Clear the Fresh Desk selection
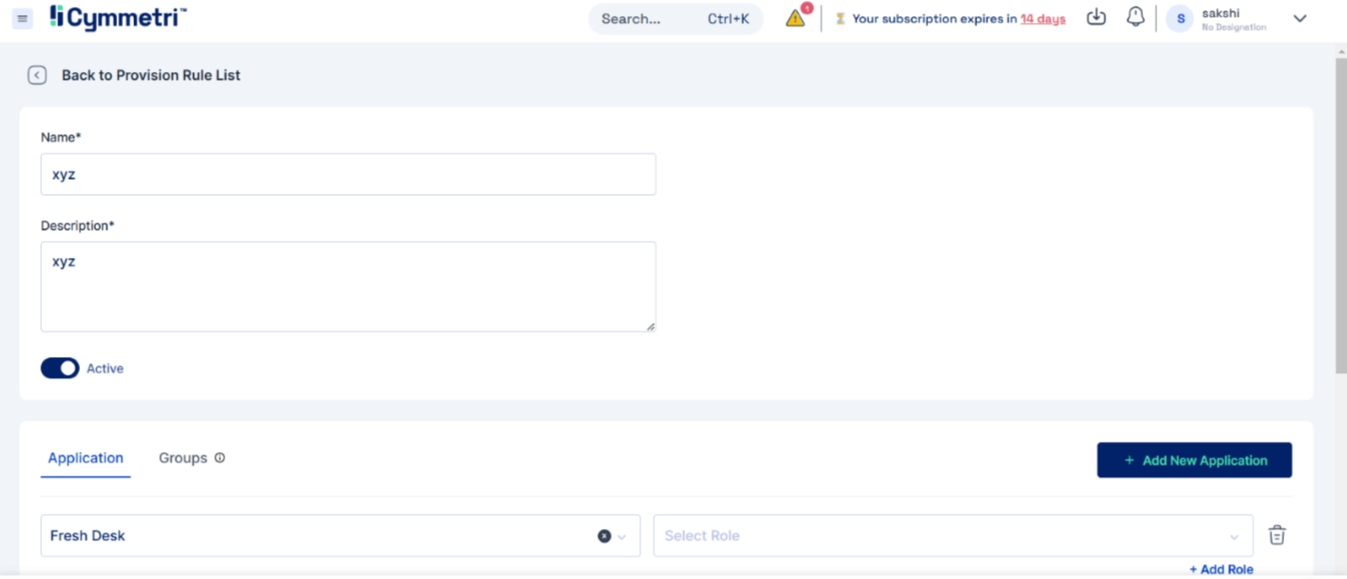The width and height of the screenshot is (1347, 579). click(x=604, y=536)
